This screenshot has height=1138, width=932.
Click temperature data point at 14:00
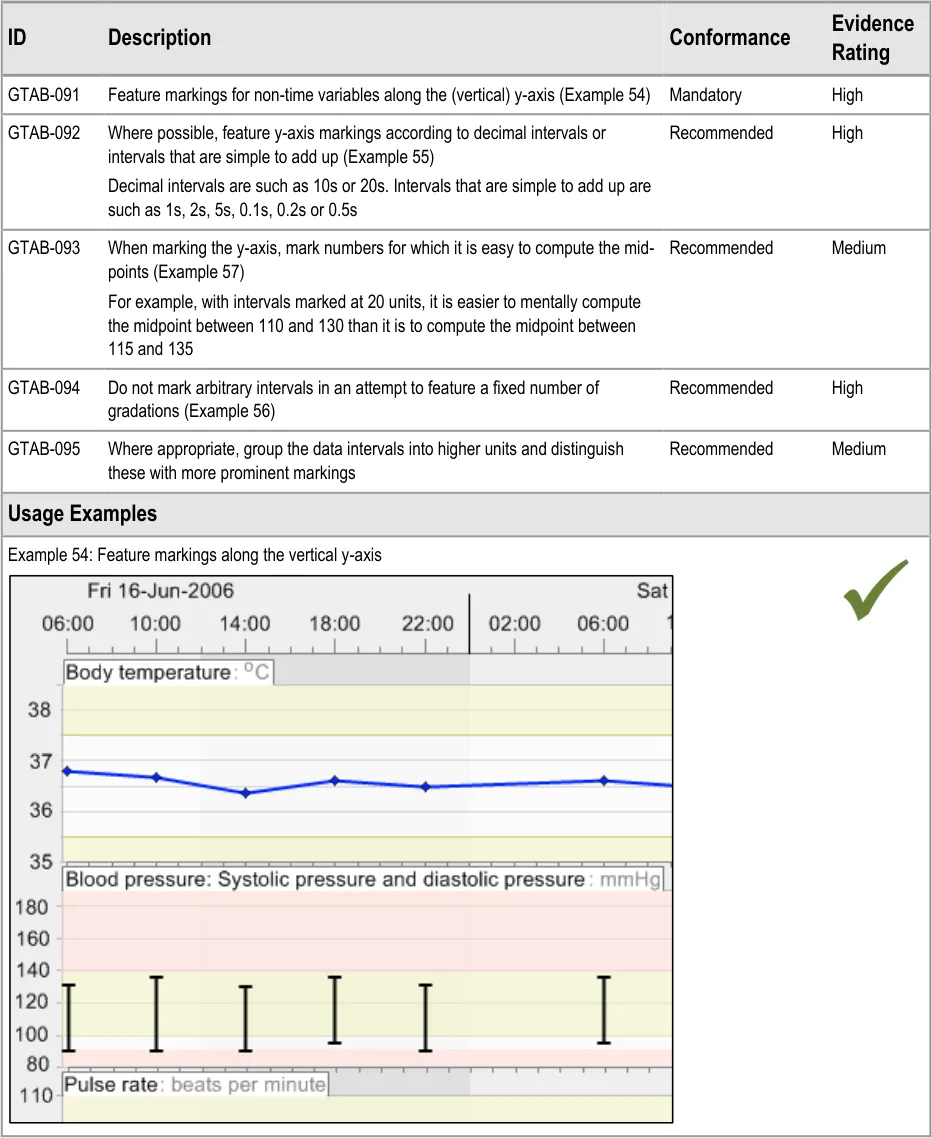(246, 793)
